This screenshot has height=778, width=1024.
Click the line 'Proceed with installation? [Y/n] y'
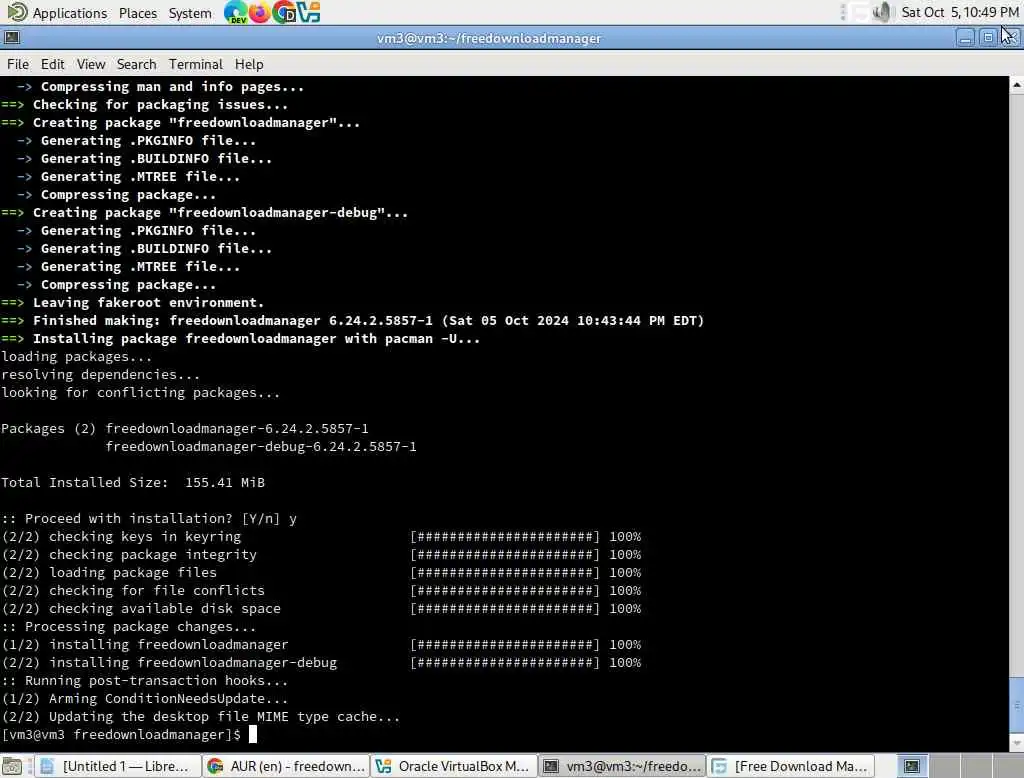149,519
